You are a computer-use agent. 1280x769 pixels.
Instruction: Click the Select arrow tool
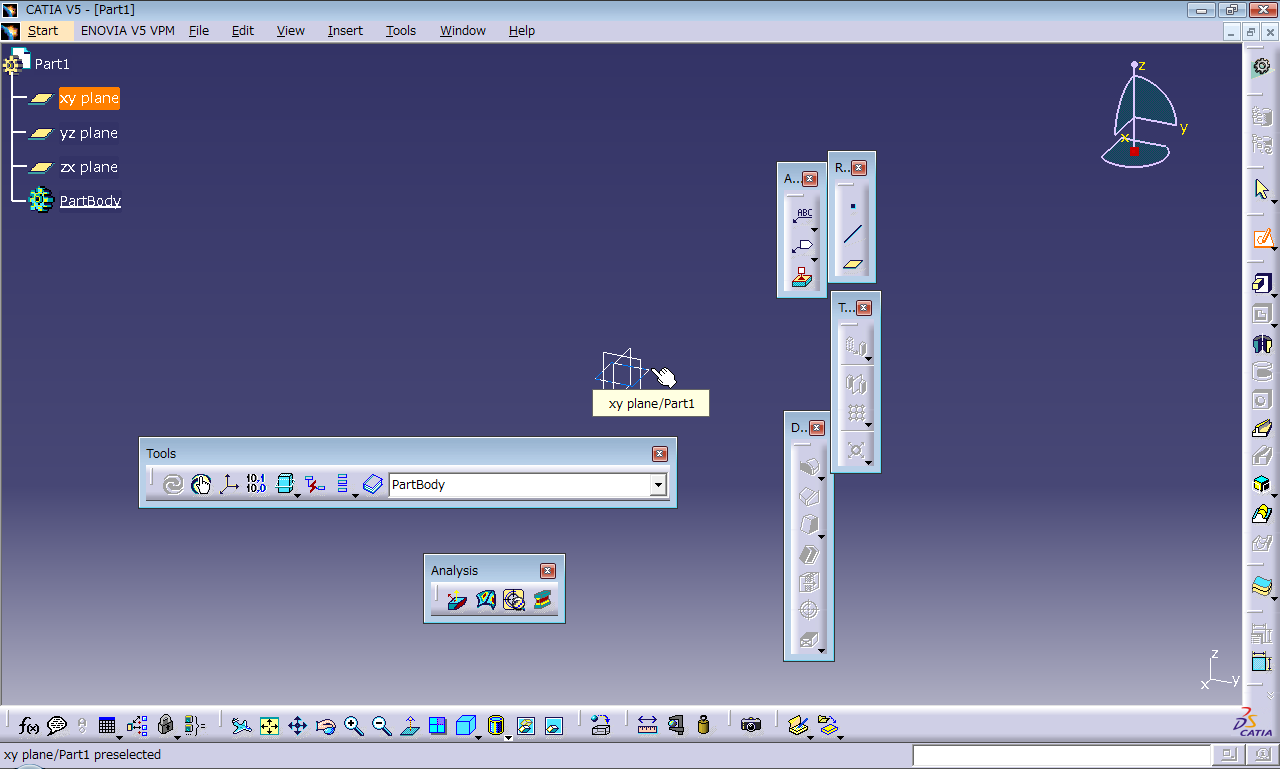1261,189
